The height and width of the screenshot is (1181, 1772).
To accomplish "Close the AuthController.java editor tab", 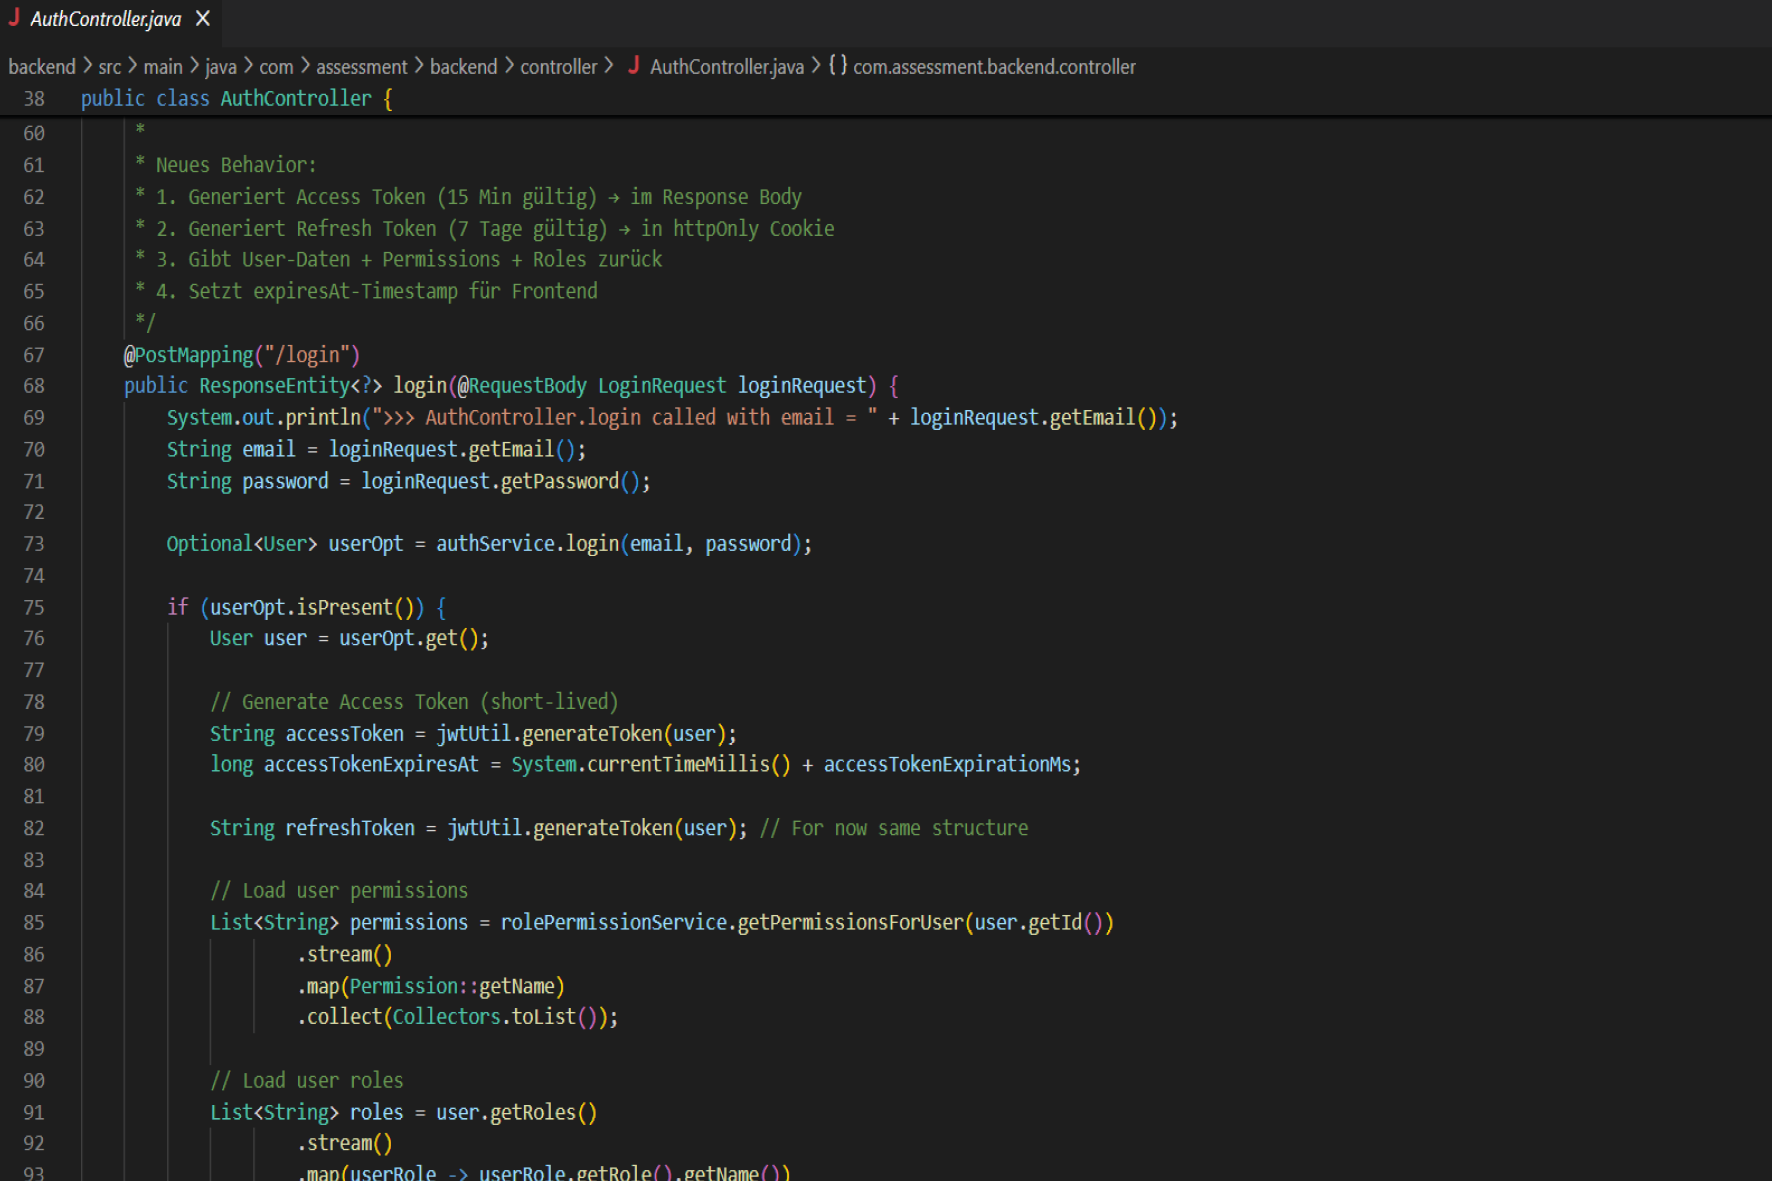I will coord(203,19).
